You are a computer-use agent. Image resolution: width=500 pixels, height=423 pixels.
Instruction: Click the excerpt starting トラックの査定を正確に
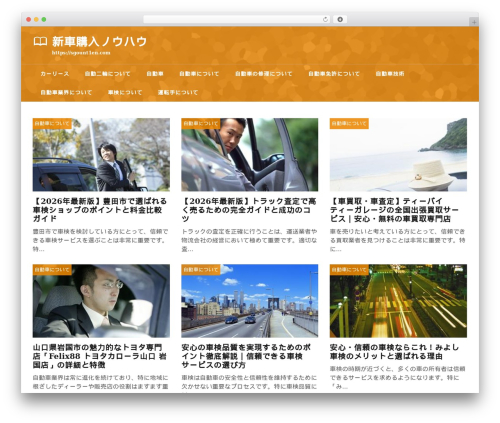pos(249,240)
